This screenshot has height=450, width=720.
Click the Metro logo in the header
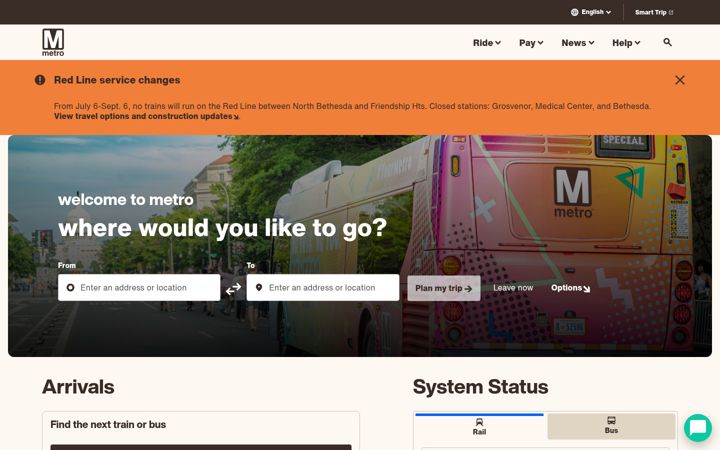(53, 42)
